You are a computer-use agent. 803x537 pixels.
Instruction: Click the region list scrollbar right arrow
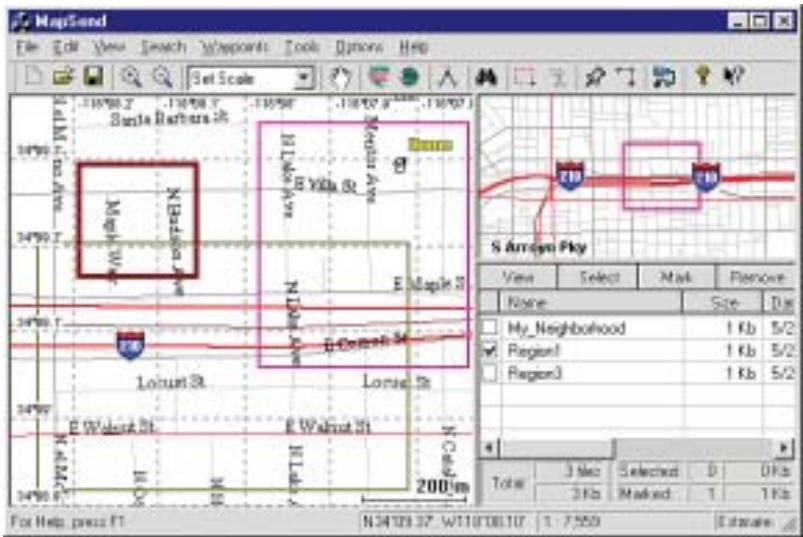point(784,448)
